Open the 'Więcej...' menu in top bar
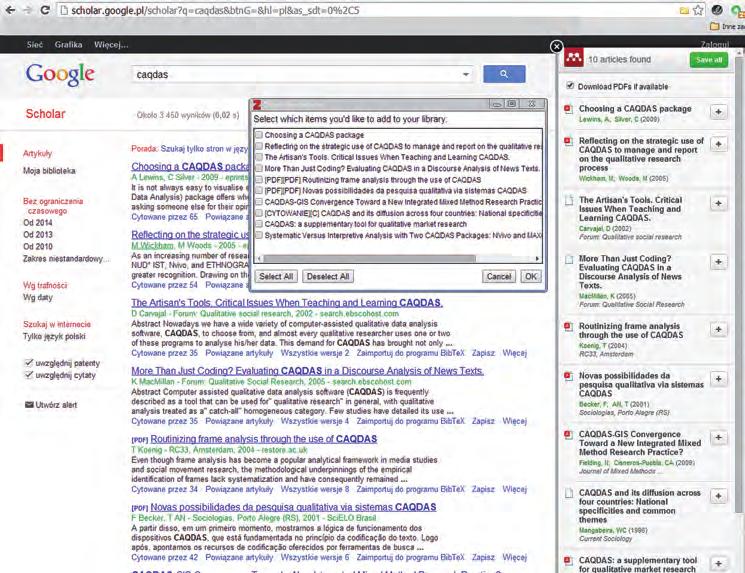Viewport: 745px width, 573px height. click(x=111, y=45)
